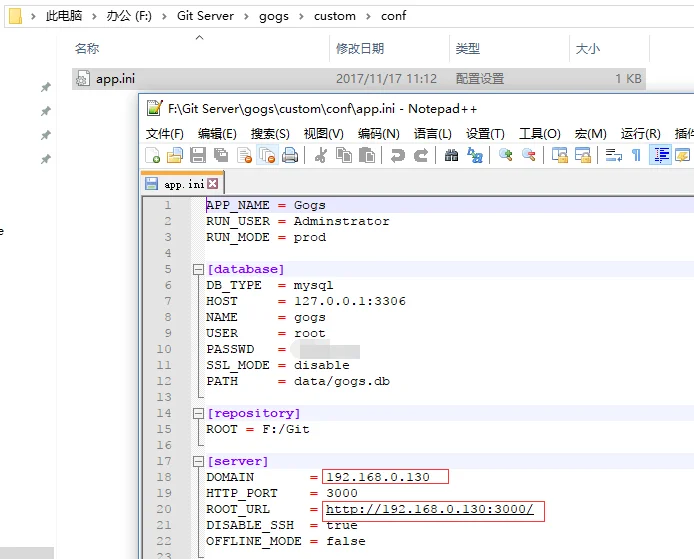The image size is (694, 559).
Task: Open the Replace dialog icon
Action: 475,155
